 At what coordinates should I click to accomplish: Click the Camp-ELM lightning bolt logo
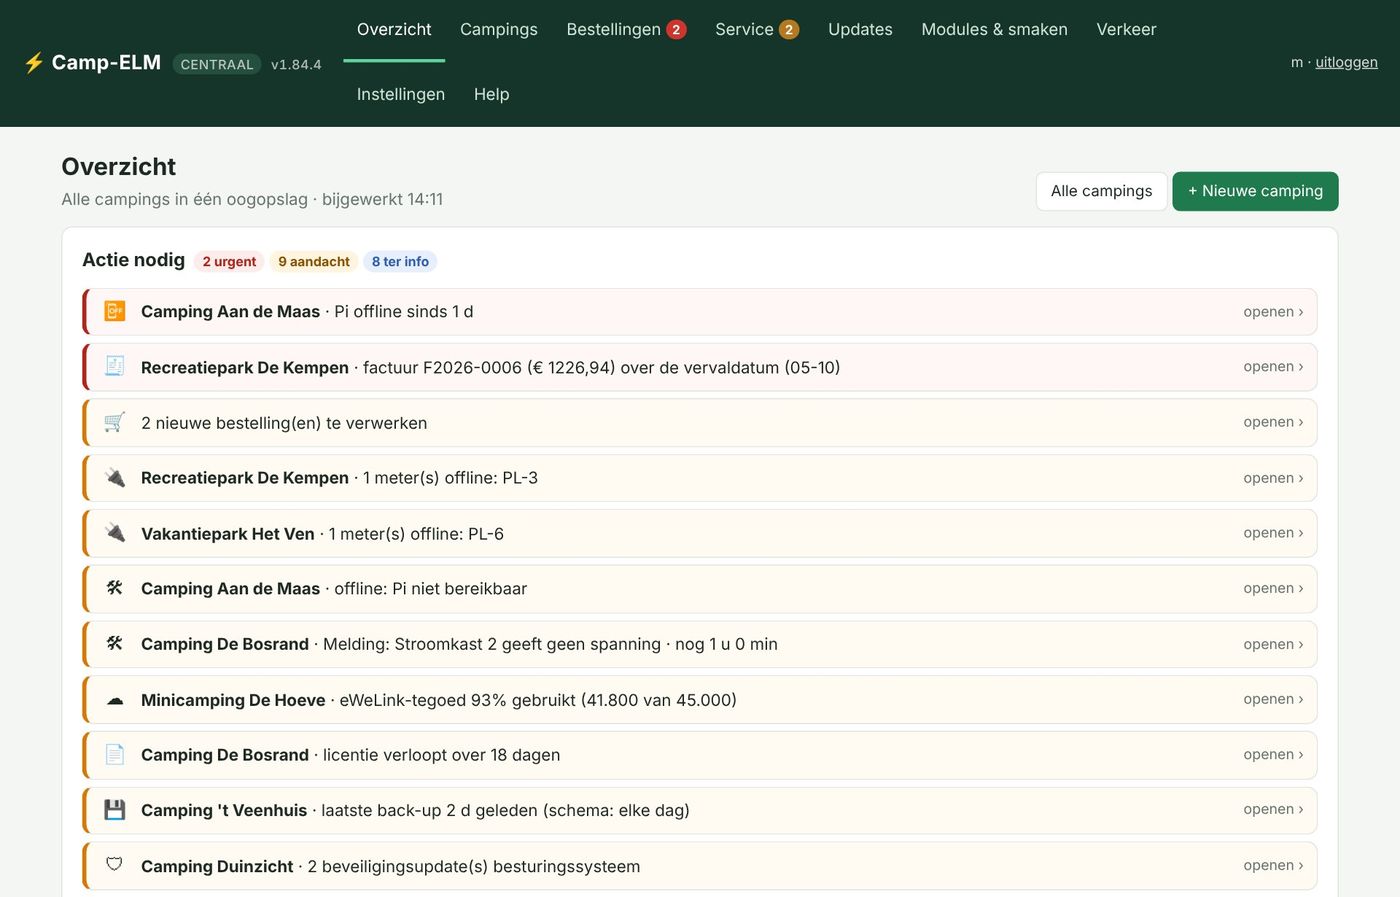point(34,63)
